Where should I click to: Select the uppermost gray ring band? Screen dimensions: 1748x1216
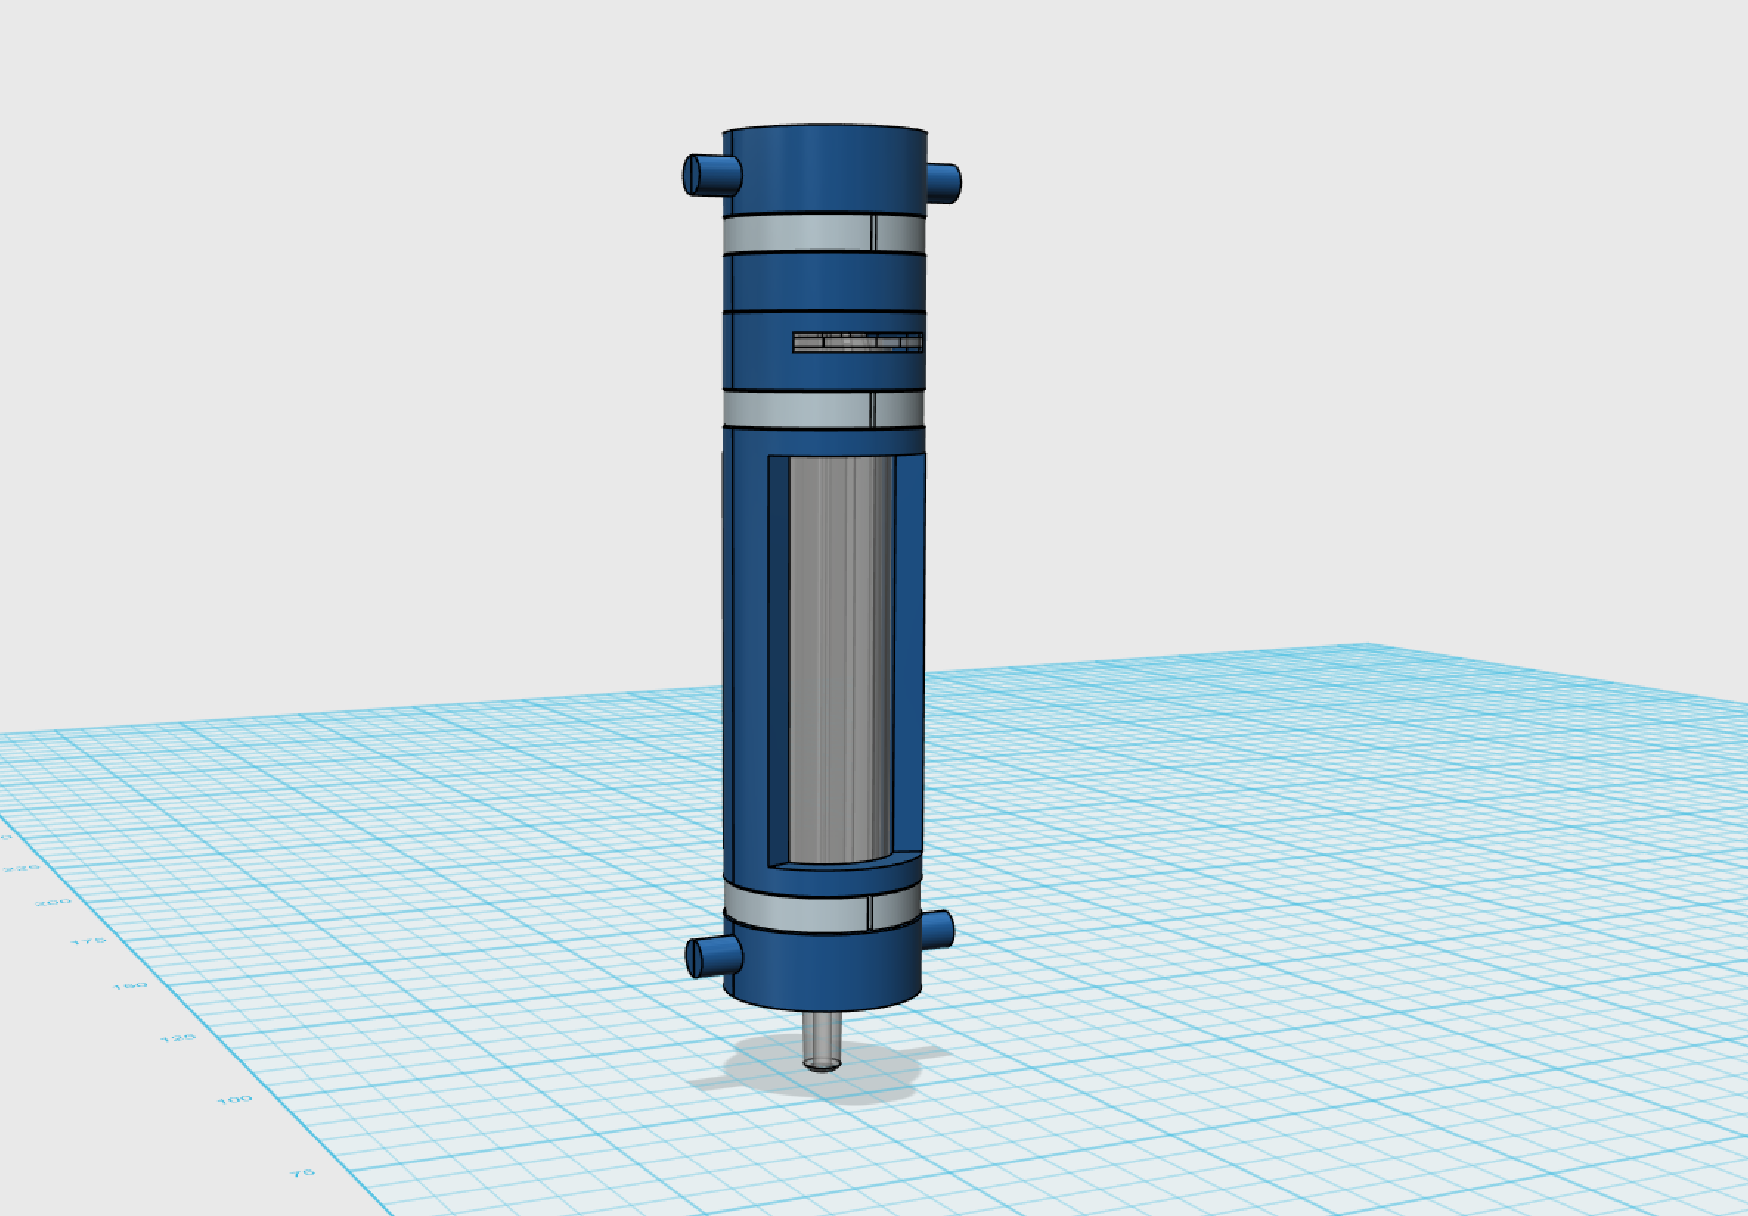tap(823, 233)
